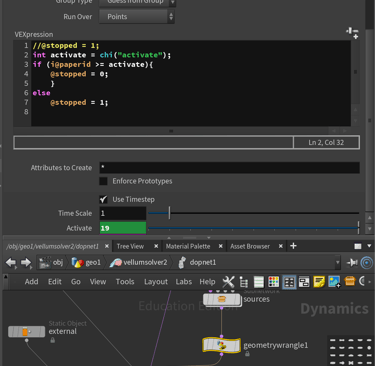Add a yellow sticky note
This screenshot has height=366, width=375.
(x=319, y=282)
